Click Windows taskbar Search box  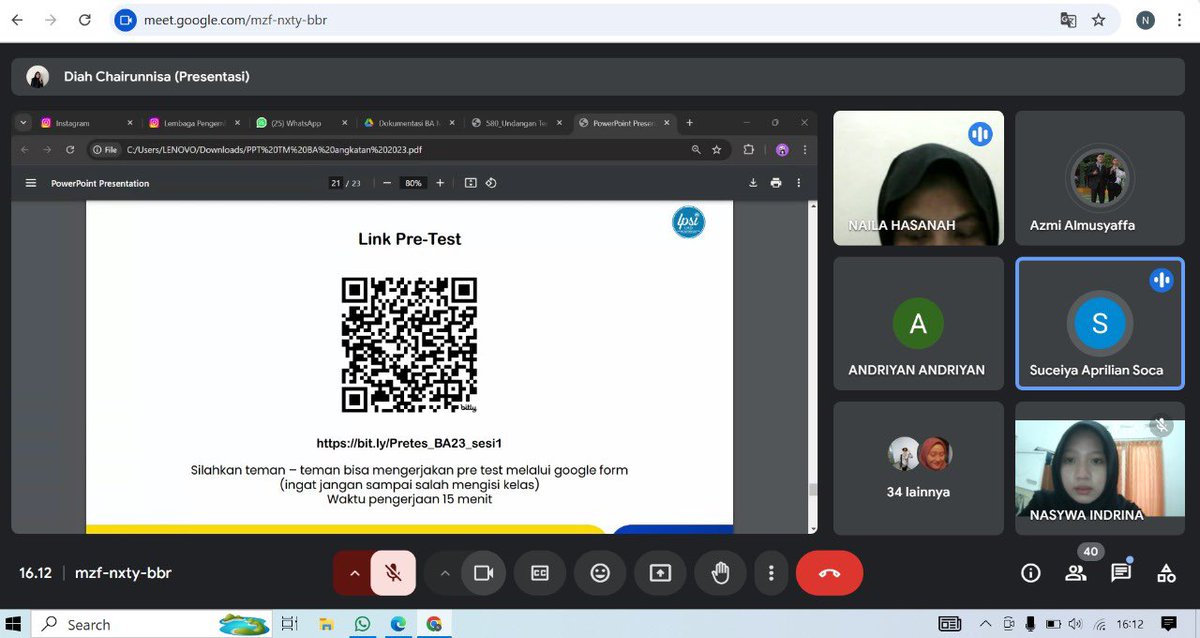point(152,624)
